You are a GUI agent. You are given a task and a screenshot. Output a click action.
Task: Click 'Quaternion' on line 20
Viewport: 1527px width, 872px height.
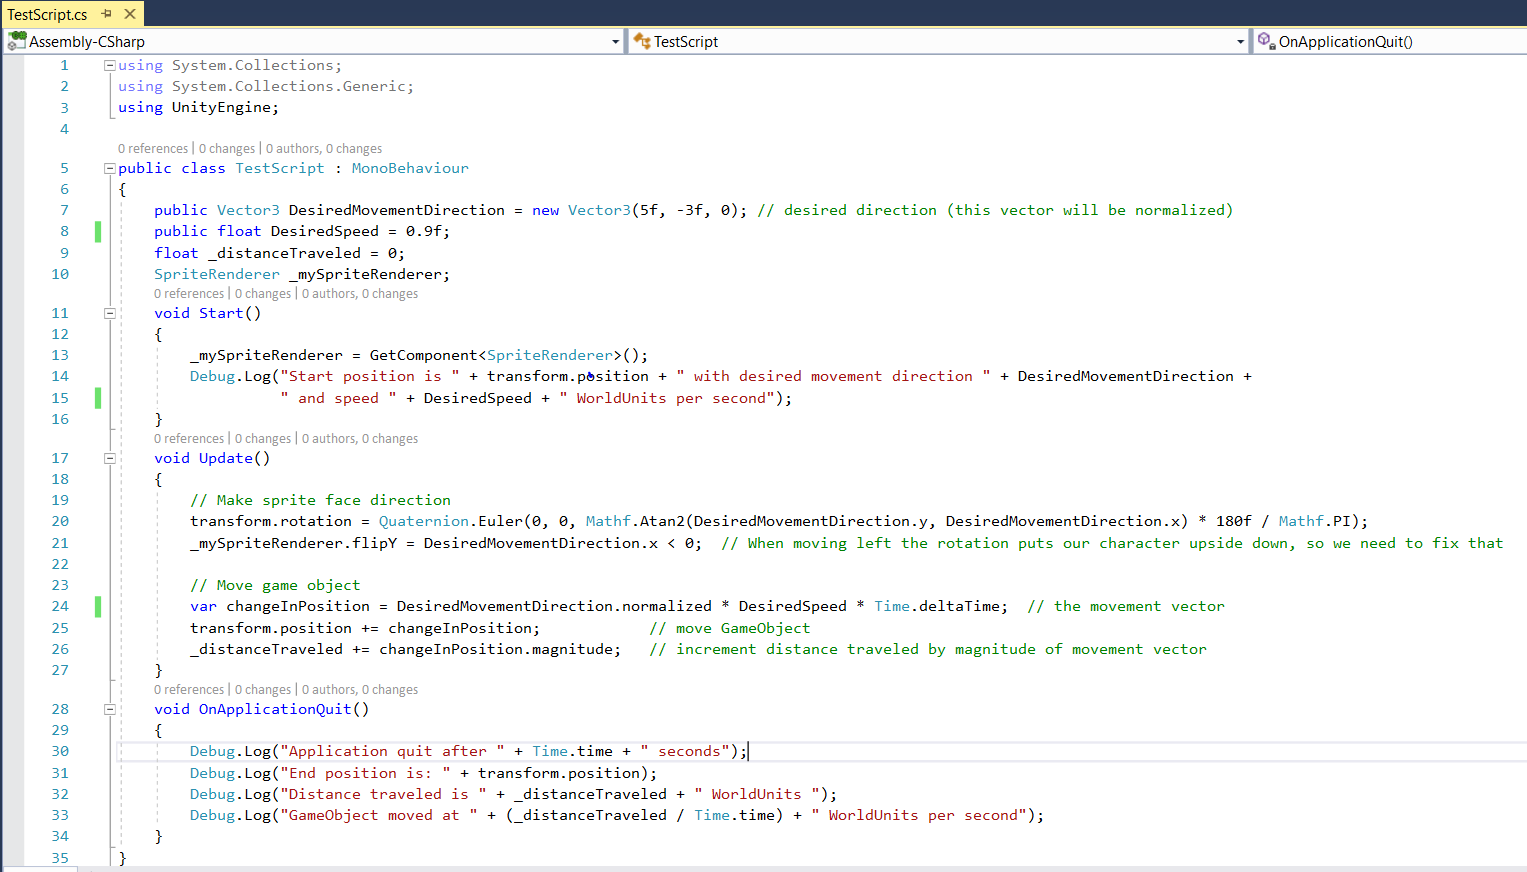424,521
